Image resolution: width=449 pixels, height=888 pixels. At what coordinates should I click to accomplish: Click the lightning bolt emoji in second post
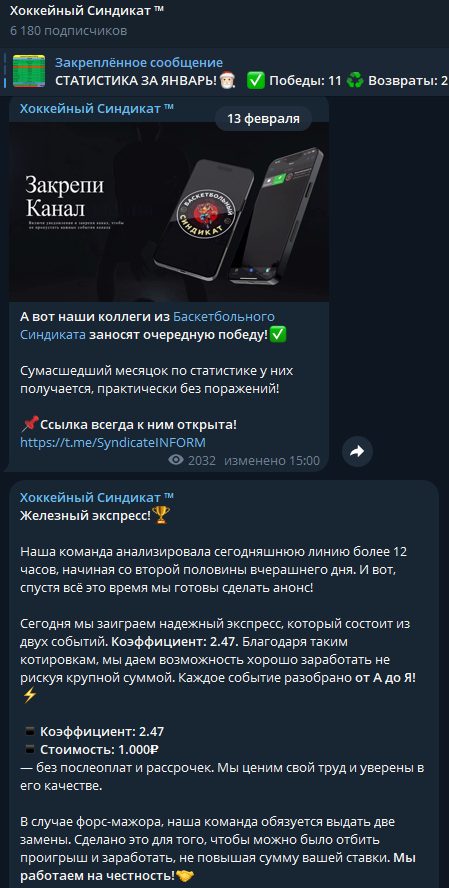coord(29,696)
